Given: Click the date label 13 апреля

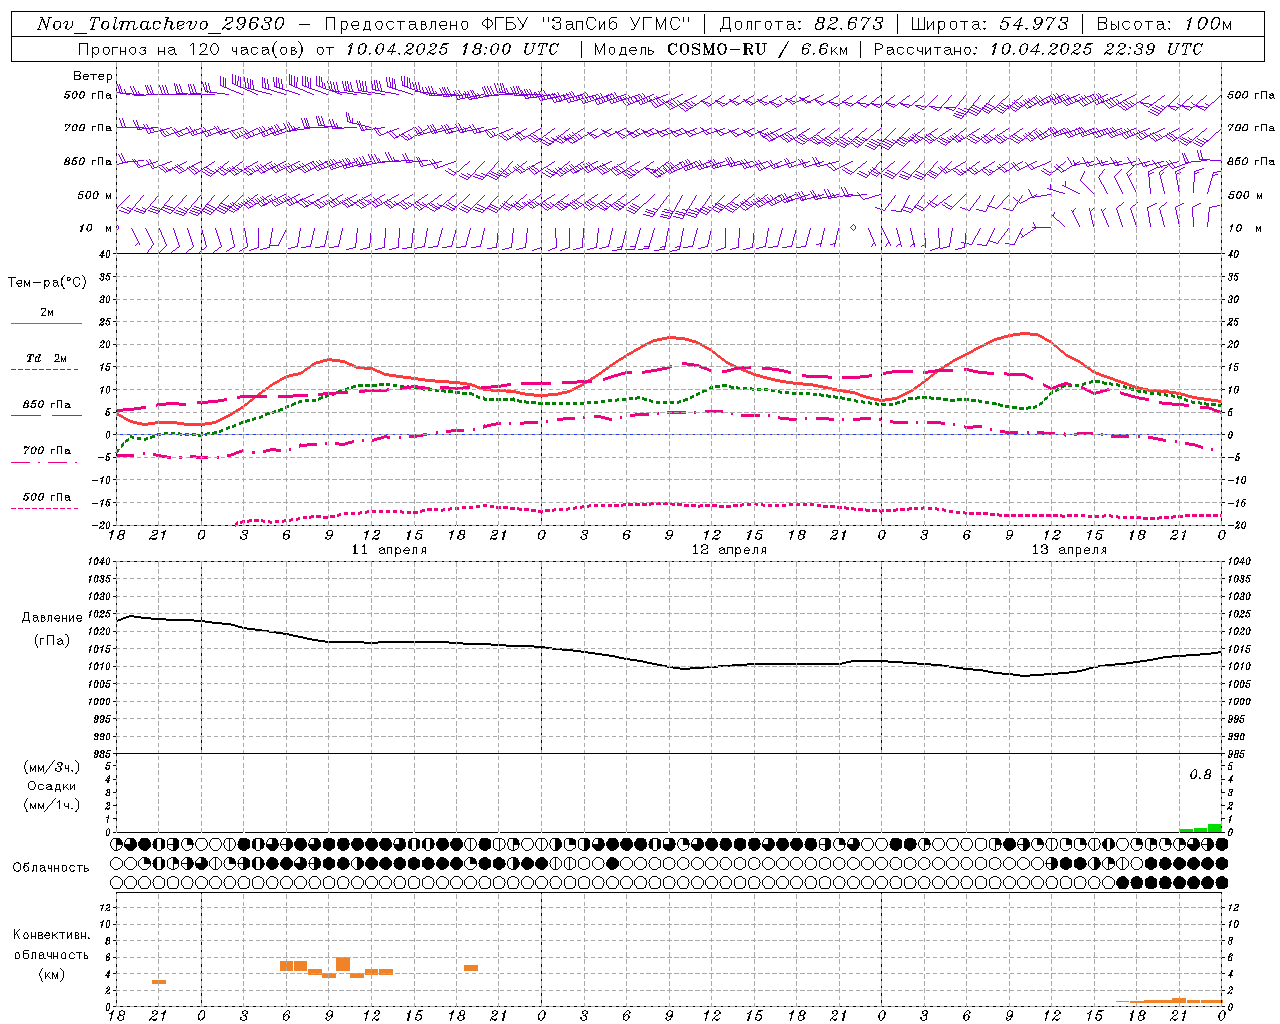Looking at the screenshot, I should 1070,550.
